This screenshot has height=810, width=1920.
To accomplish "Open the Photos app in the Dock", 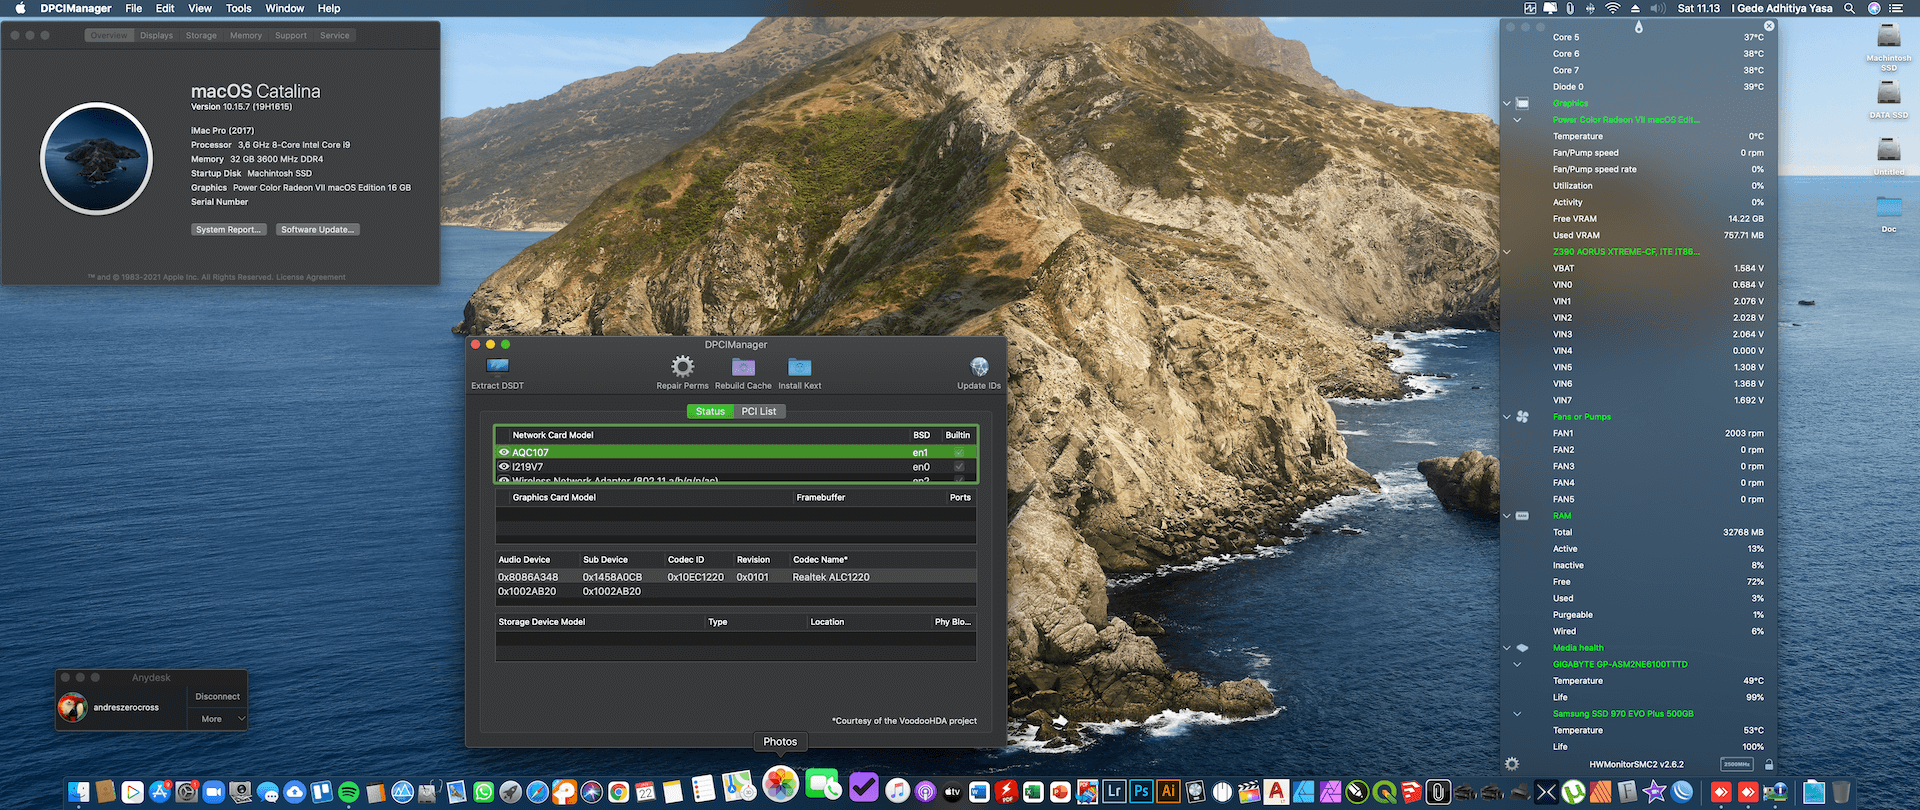I will pyautogui.click(x=780, y=785).
